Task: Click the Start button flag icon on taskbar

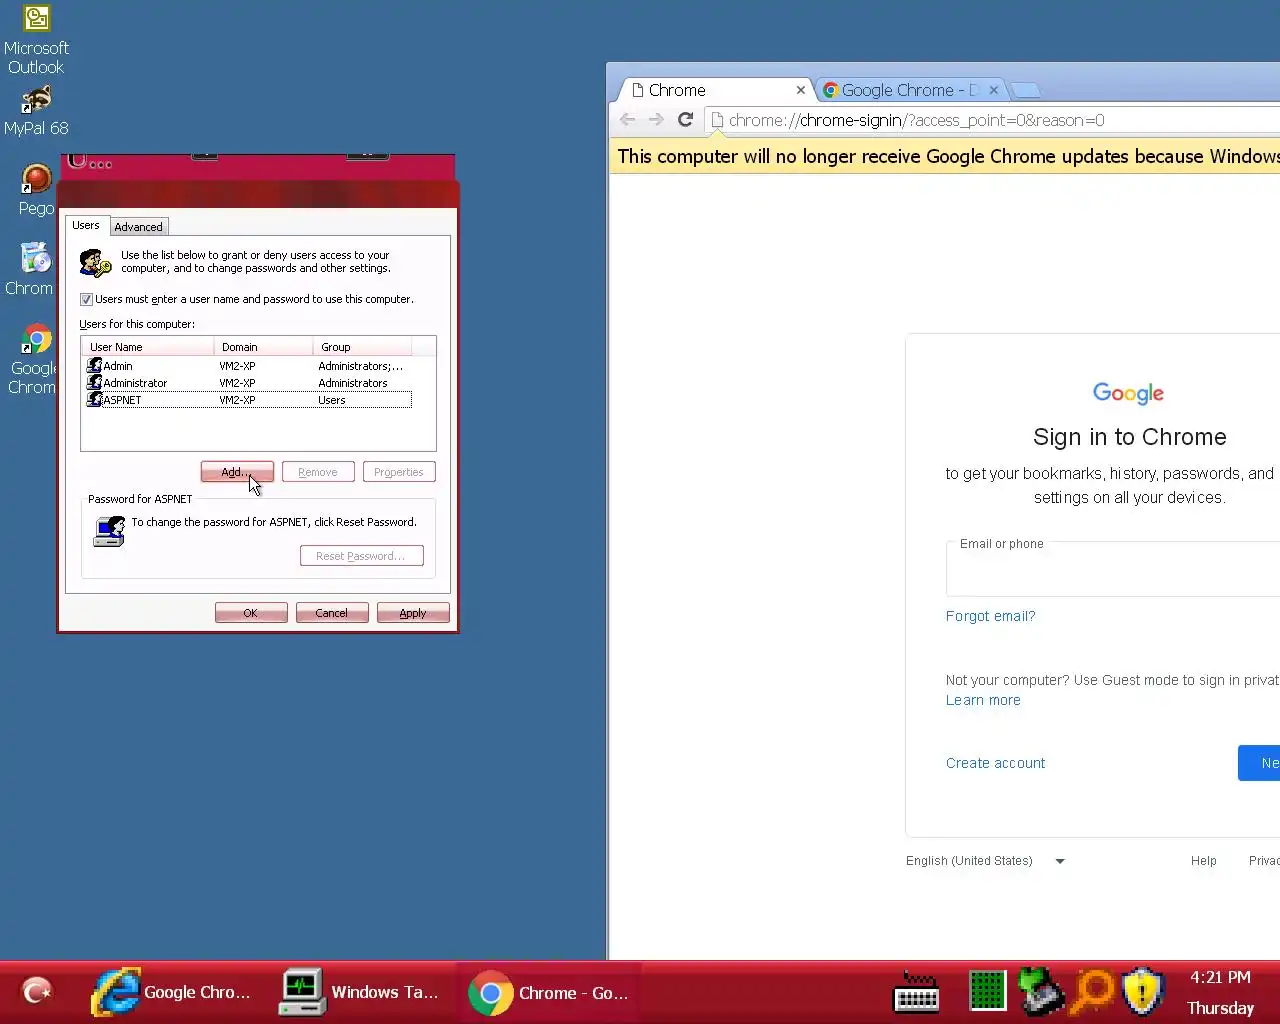Action: tap(37, 992)
